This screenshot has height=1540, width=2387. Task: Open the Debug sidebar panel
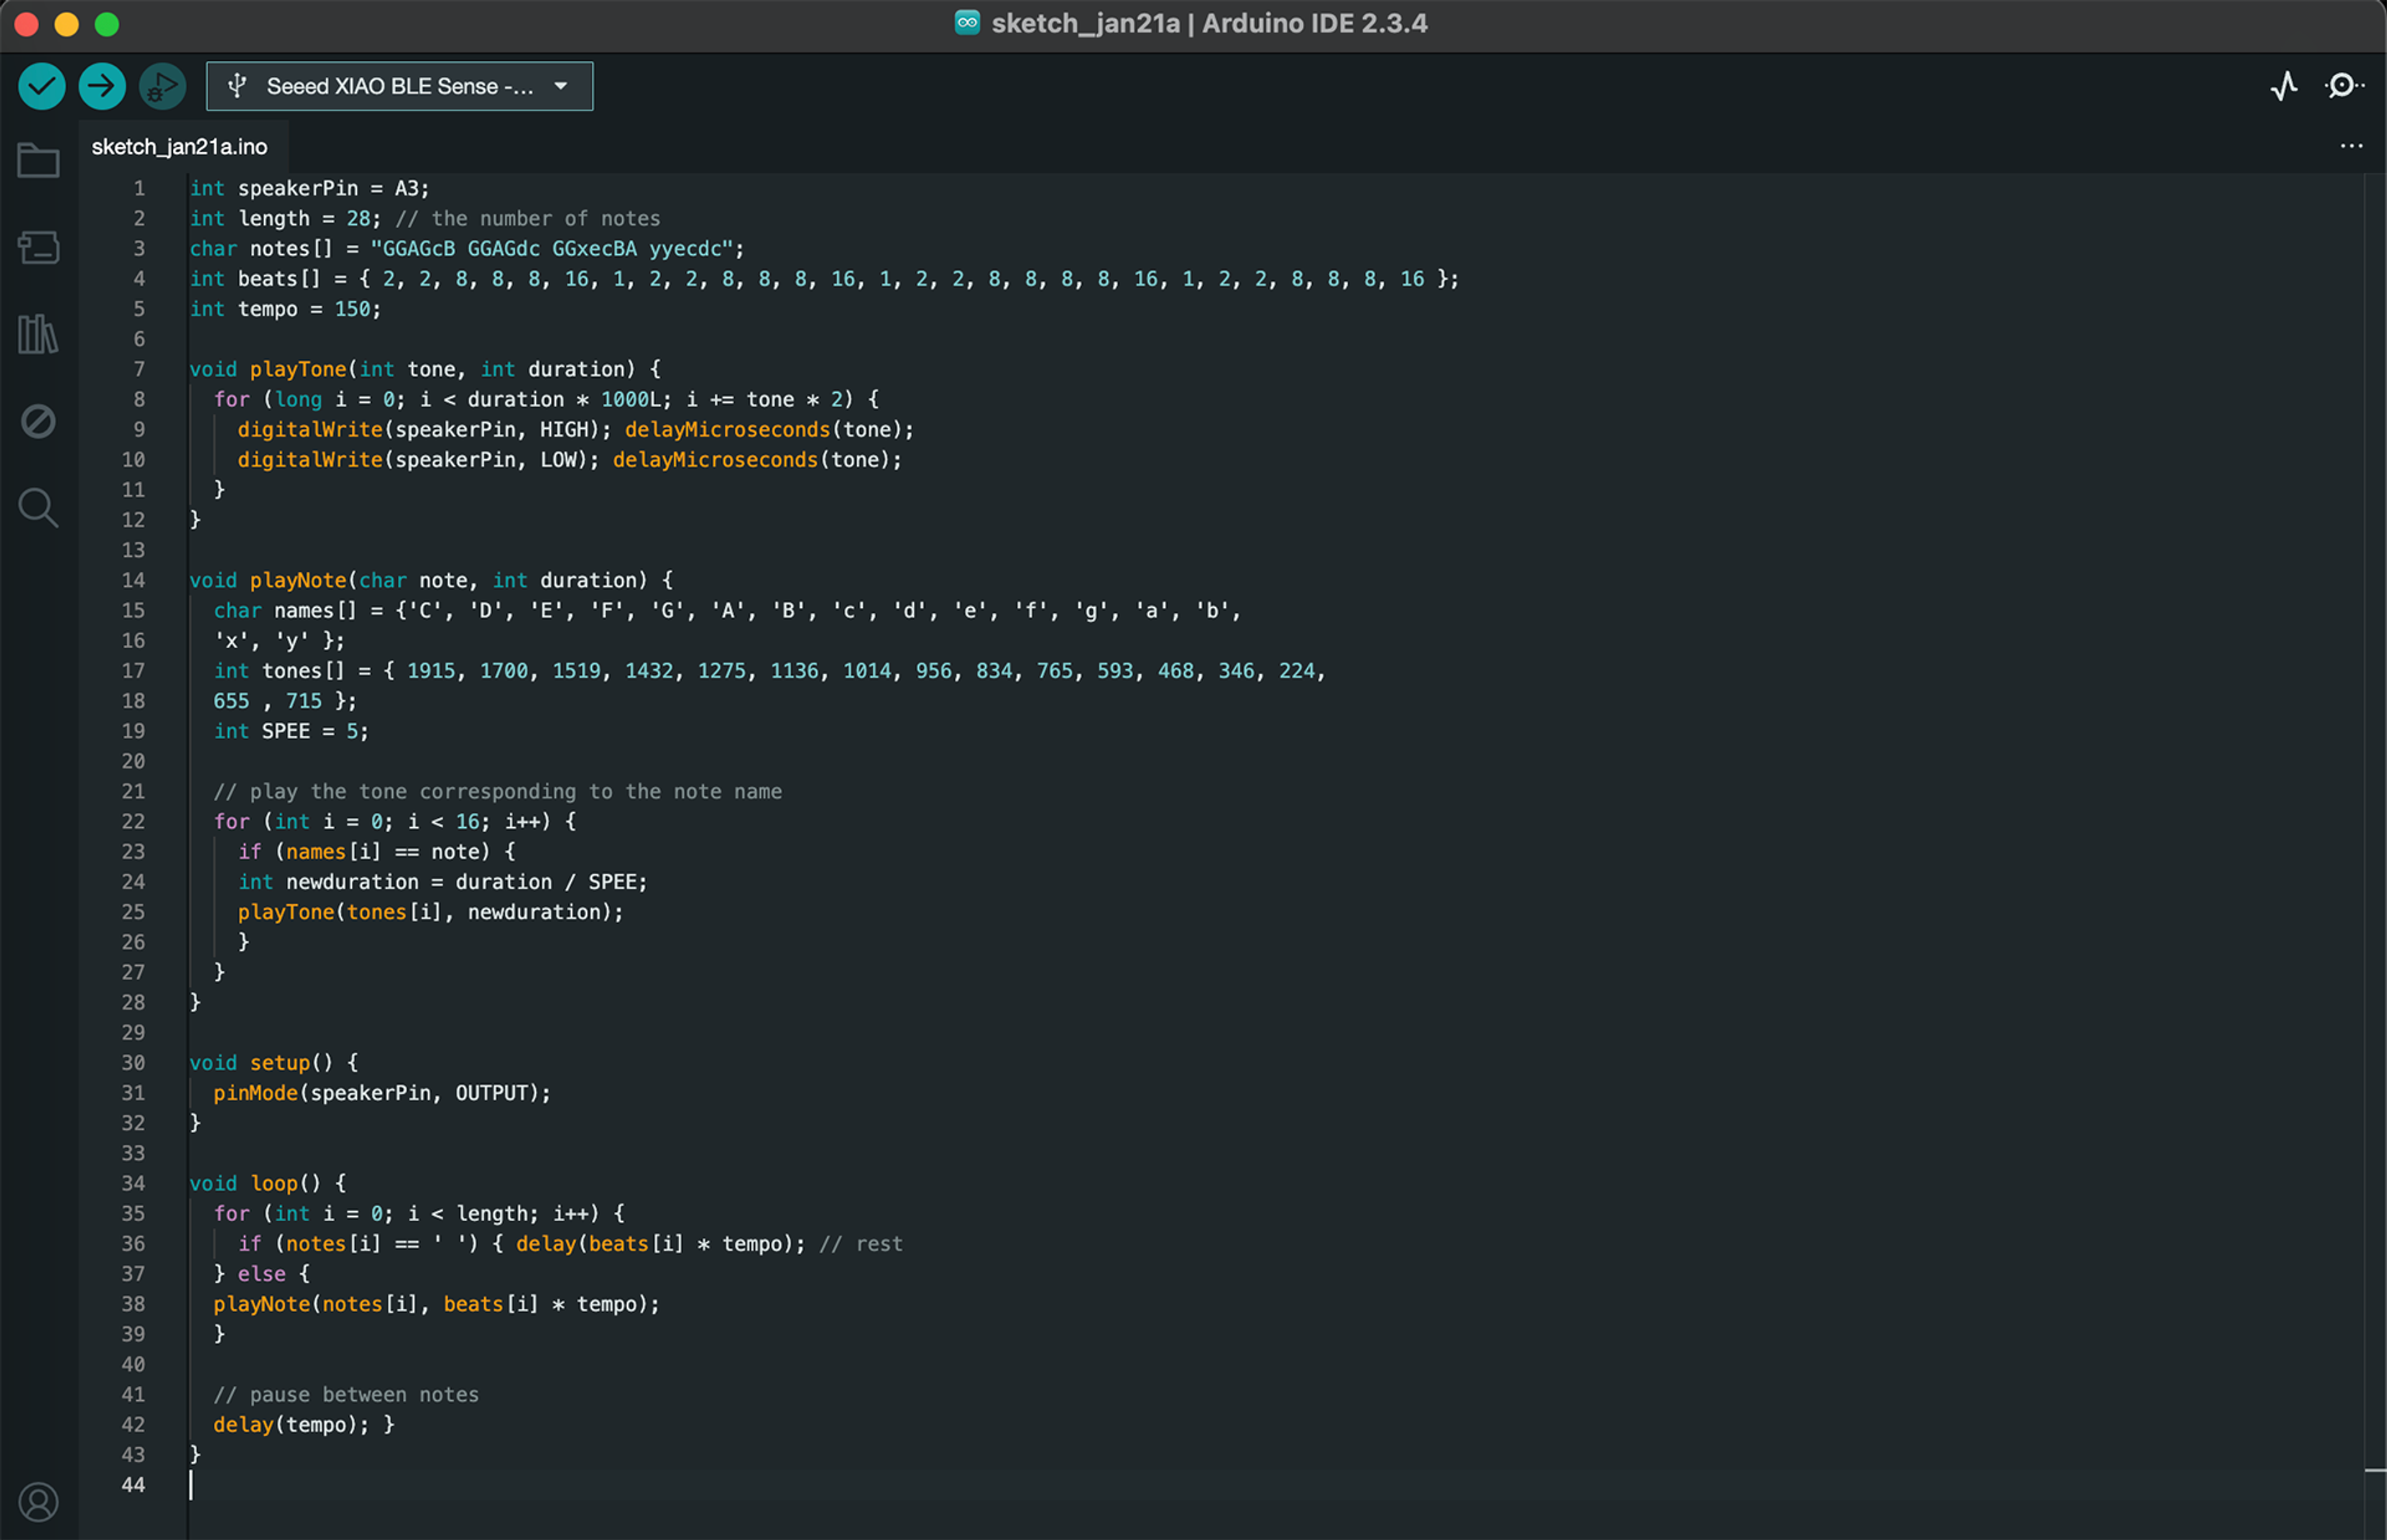click(x=38, y=421)
